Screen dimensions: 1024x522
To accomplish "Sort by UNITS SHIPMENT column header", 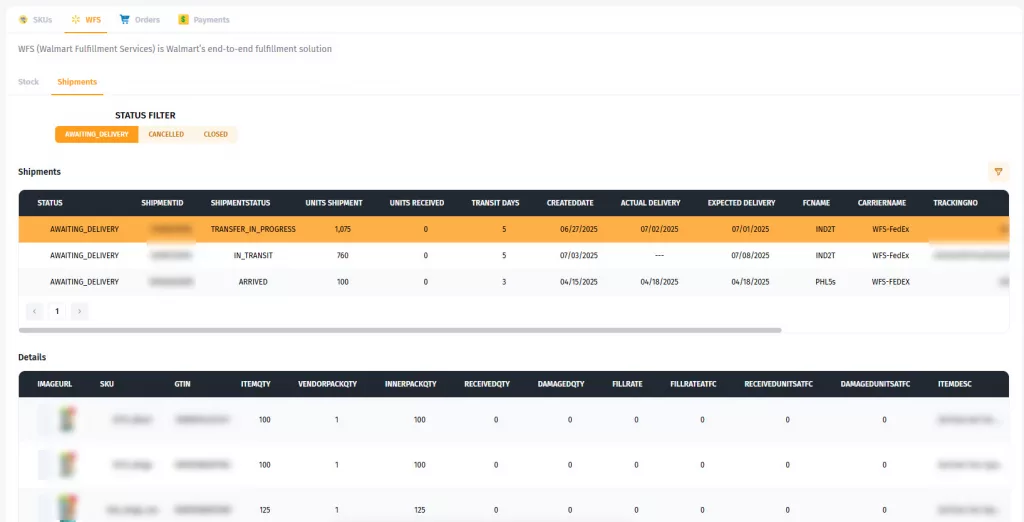I will [x=334, y=203].
